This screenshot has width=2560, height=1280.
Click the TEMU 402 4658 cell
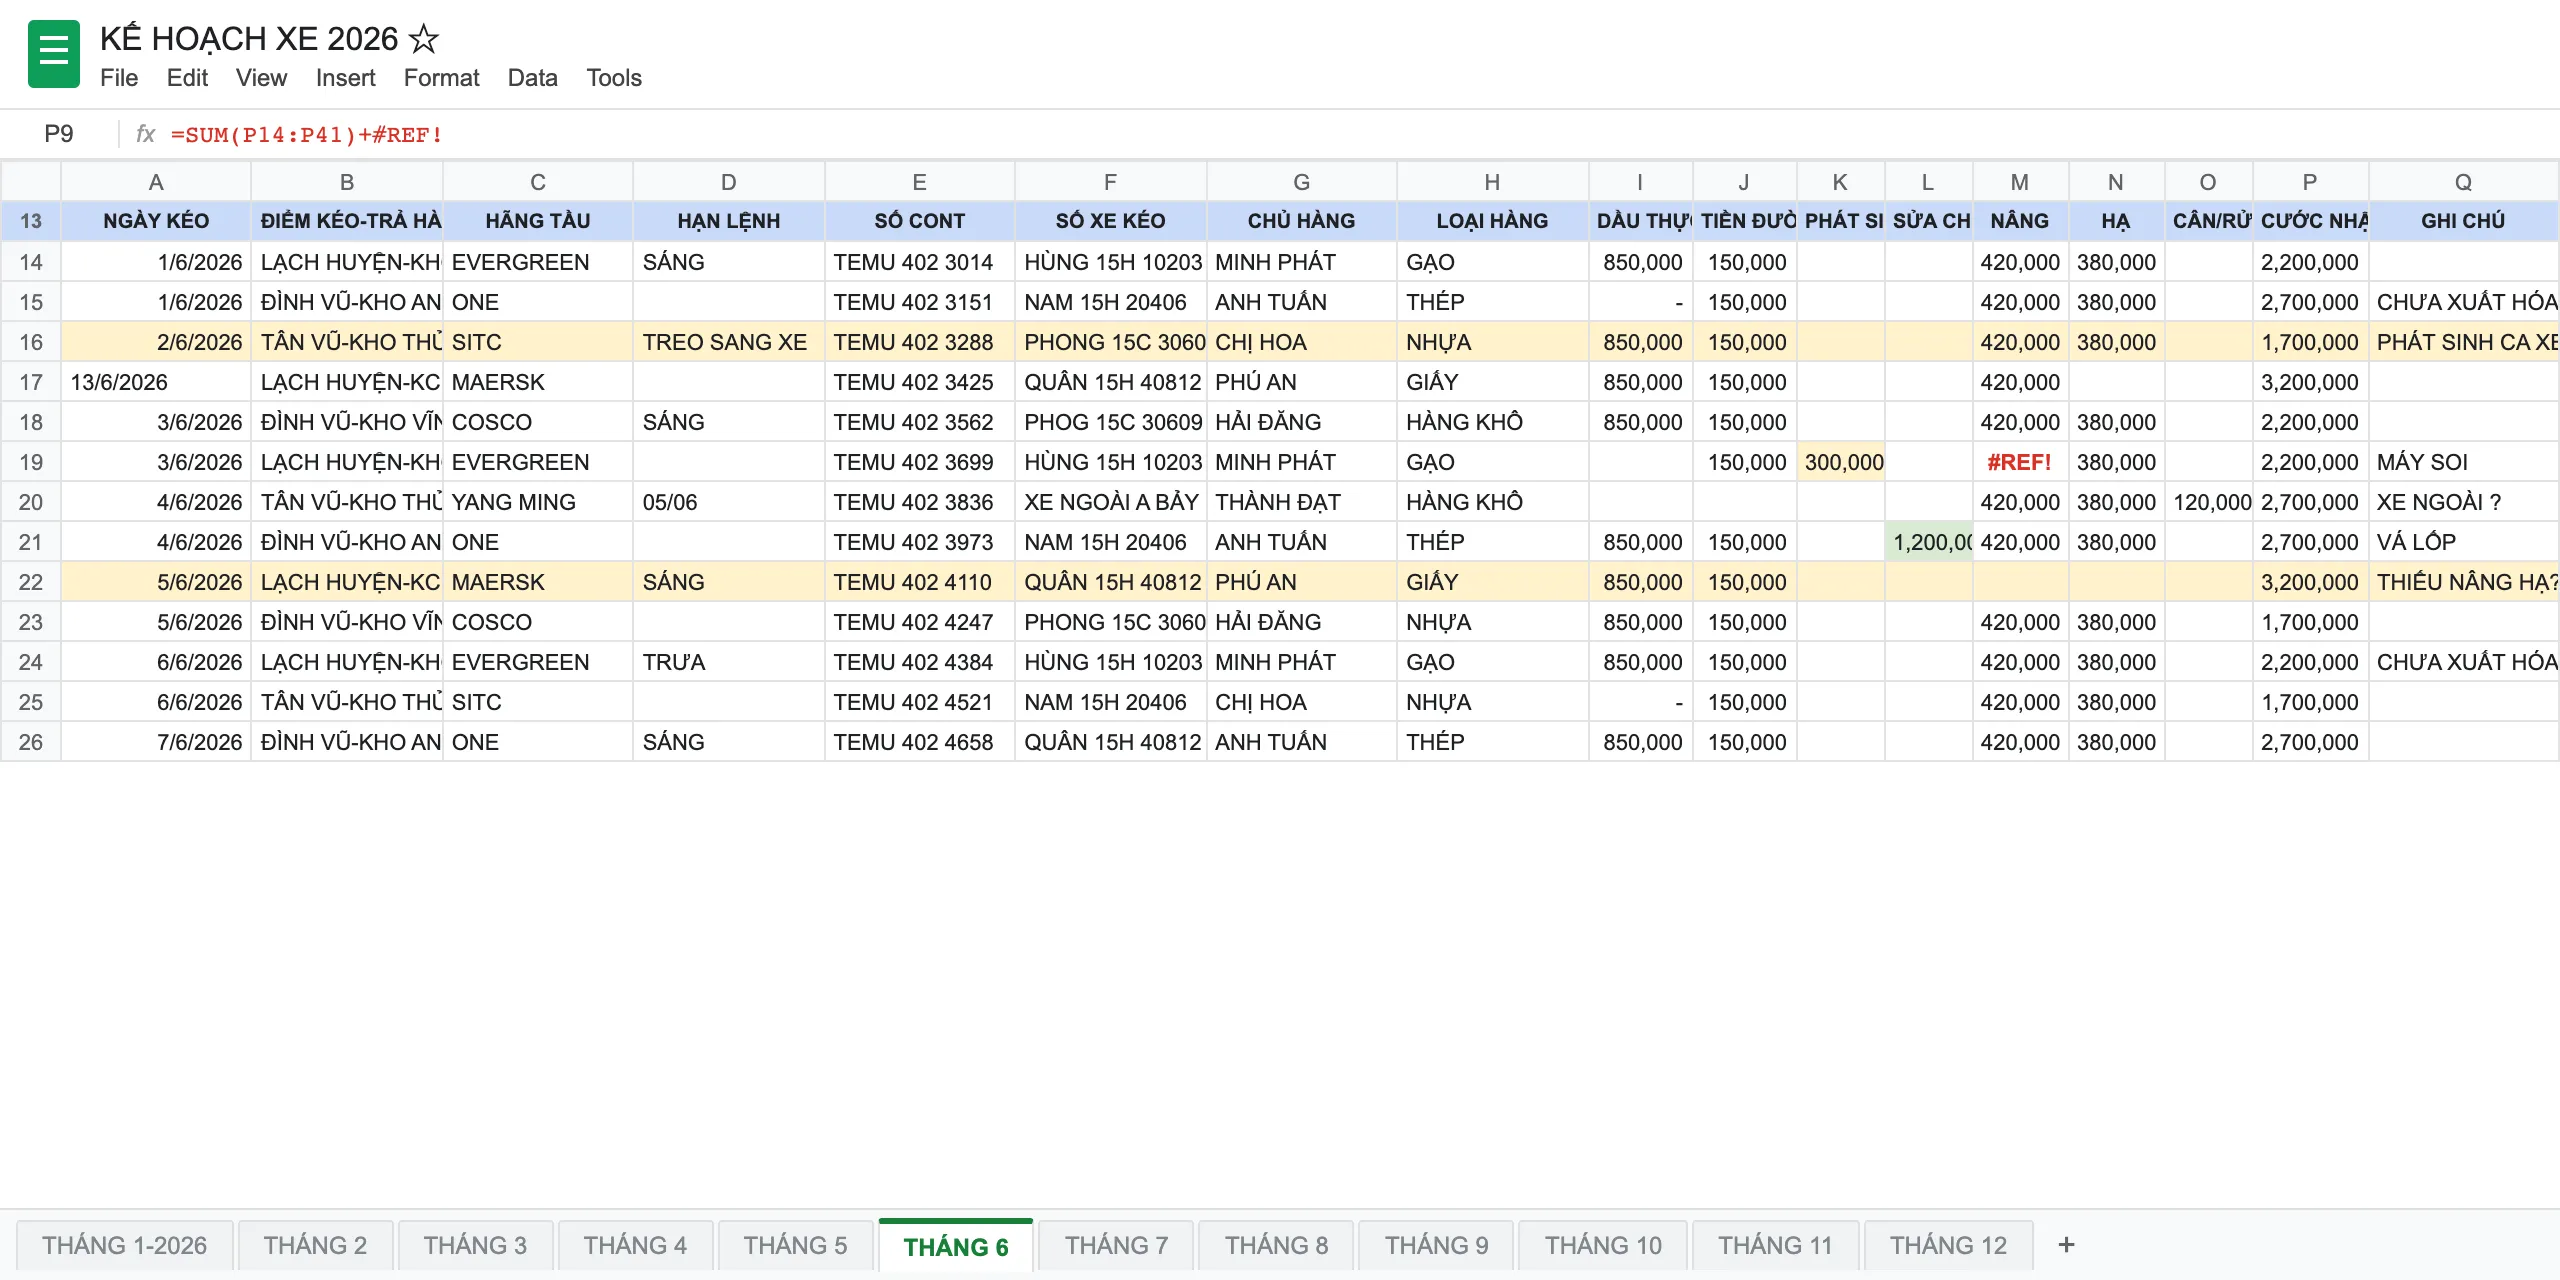920,742
